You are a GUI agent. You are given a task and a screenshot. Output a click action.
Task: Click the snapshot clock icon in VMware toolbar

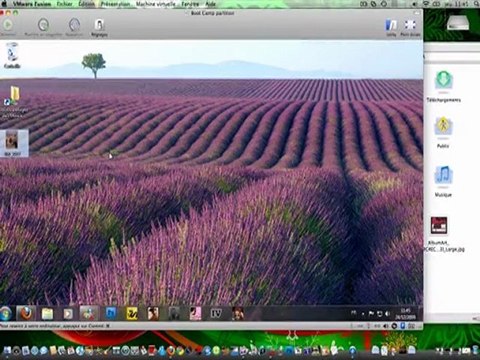click(x=43, y=25)
